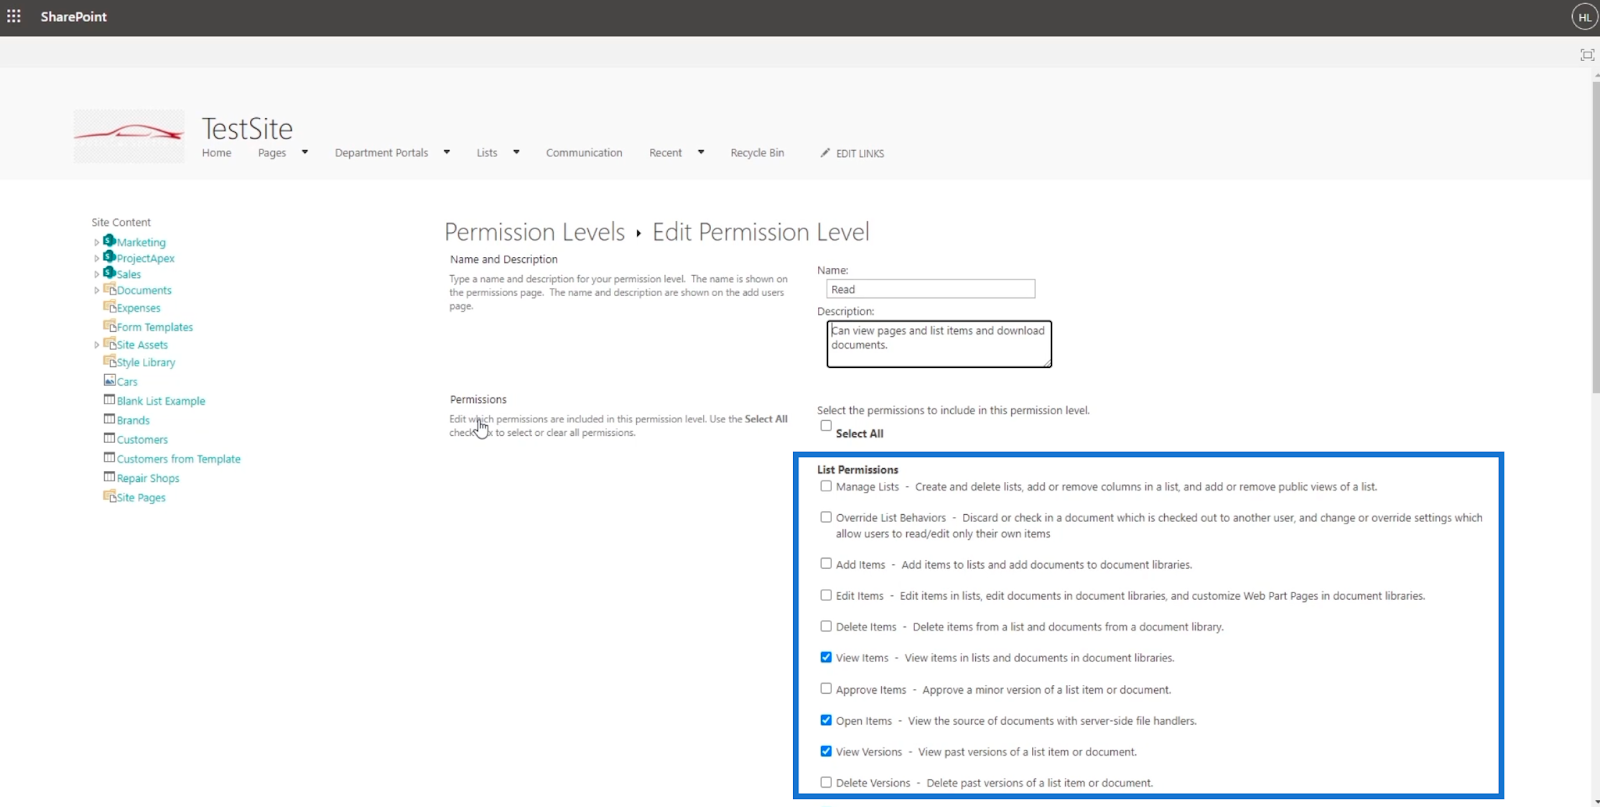Open the Blank List Example link

(x=161, y=401)
